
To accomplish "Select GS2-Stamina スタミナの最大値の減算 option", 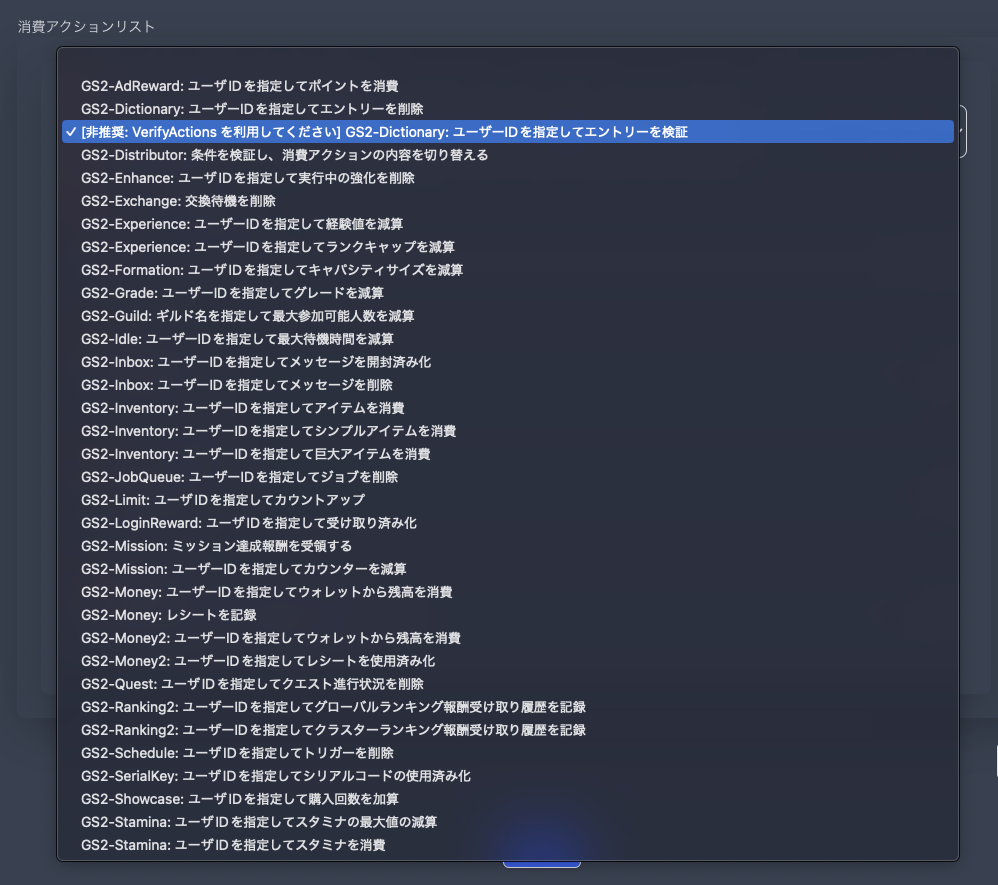I will [x=507, y=822].
